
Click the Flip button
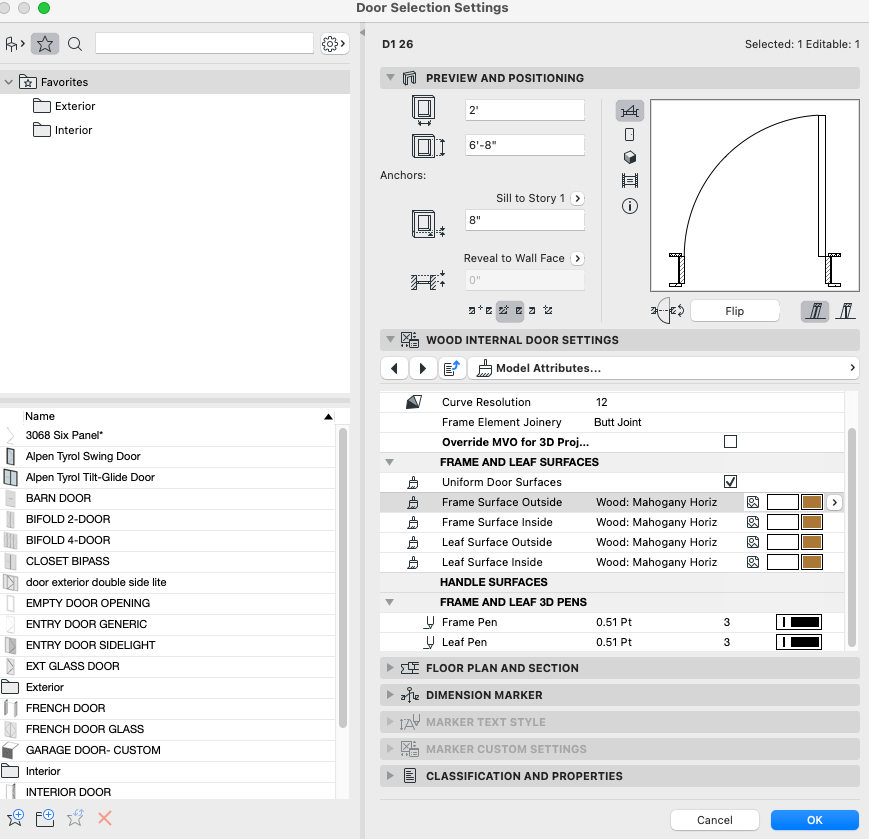[x=735, y=311]
